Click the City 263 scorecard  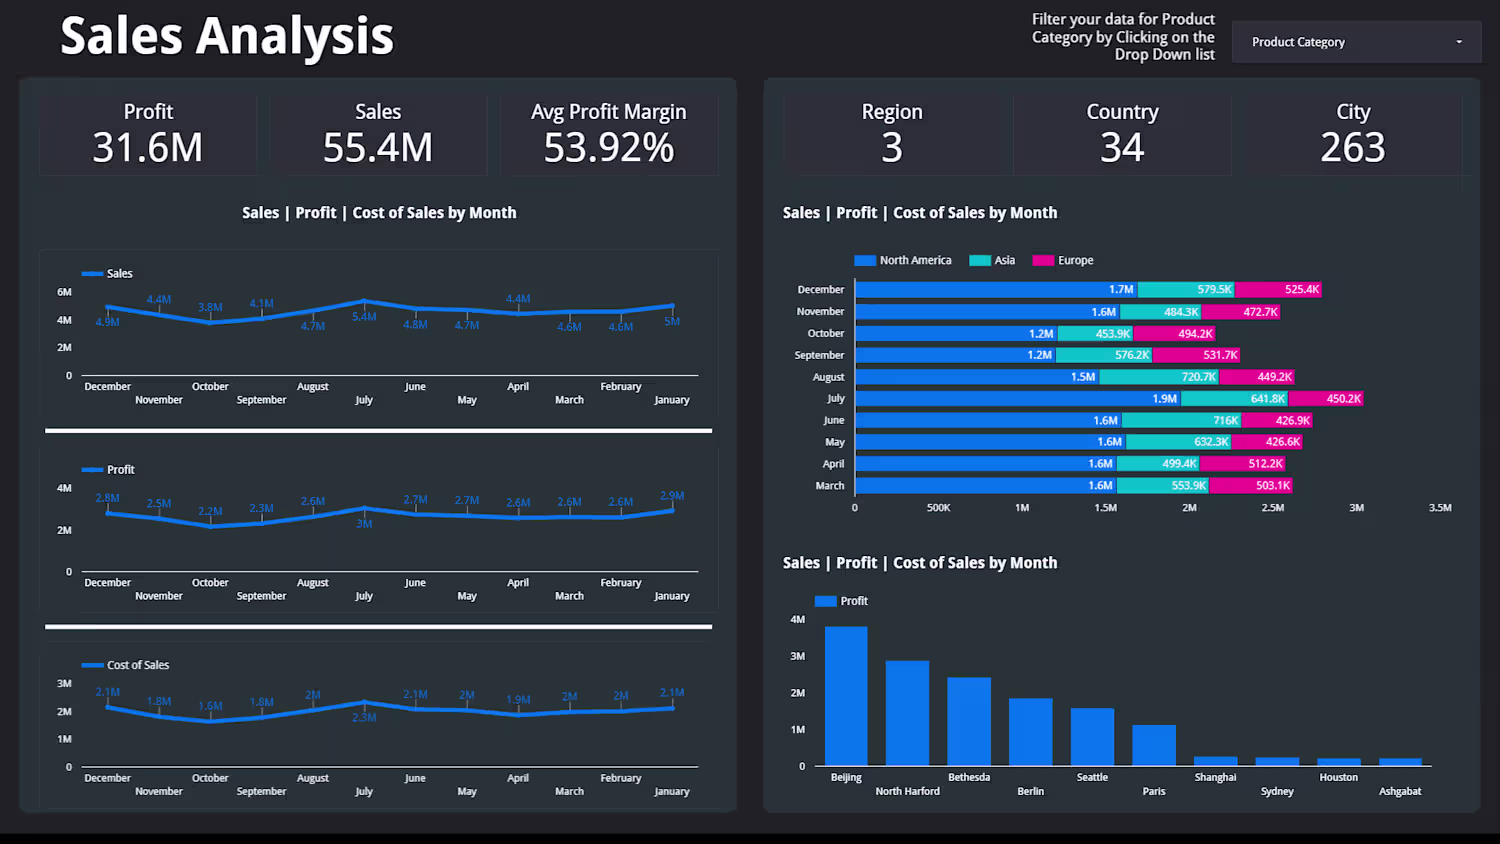[x=1353, y=135]
